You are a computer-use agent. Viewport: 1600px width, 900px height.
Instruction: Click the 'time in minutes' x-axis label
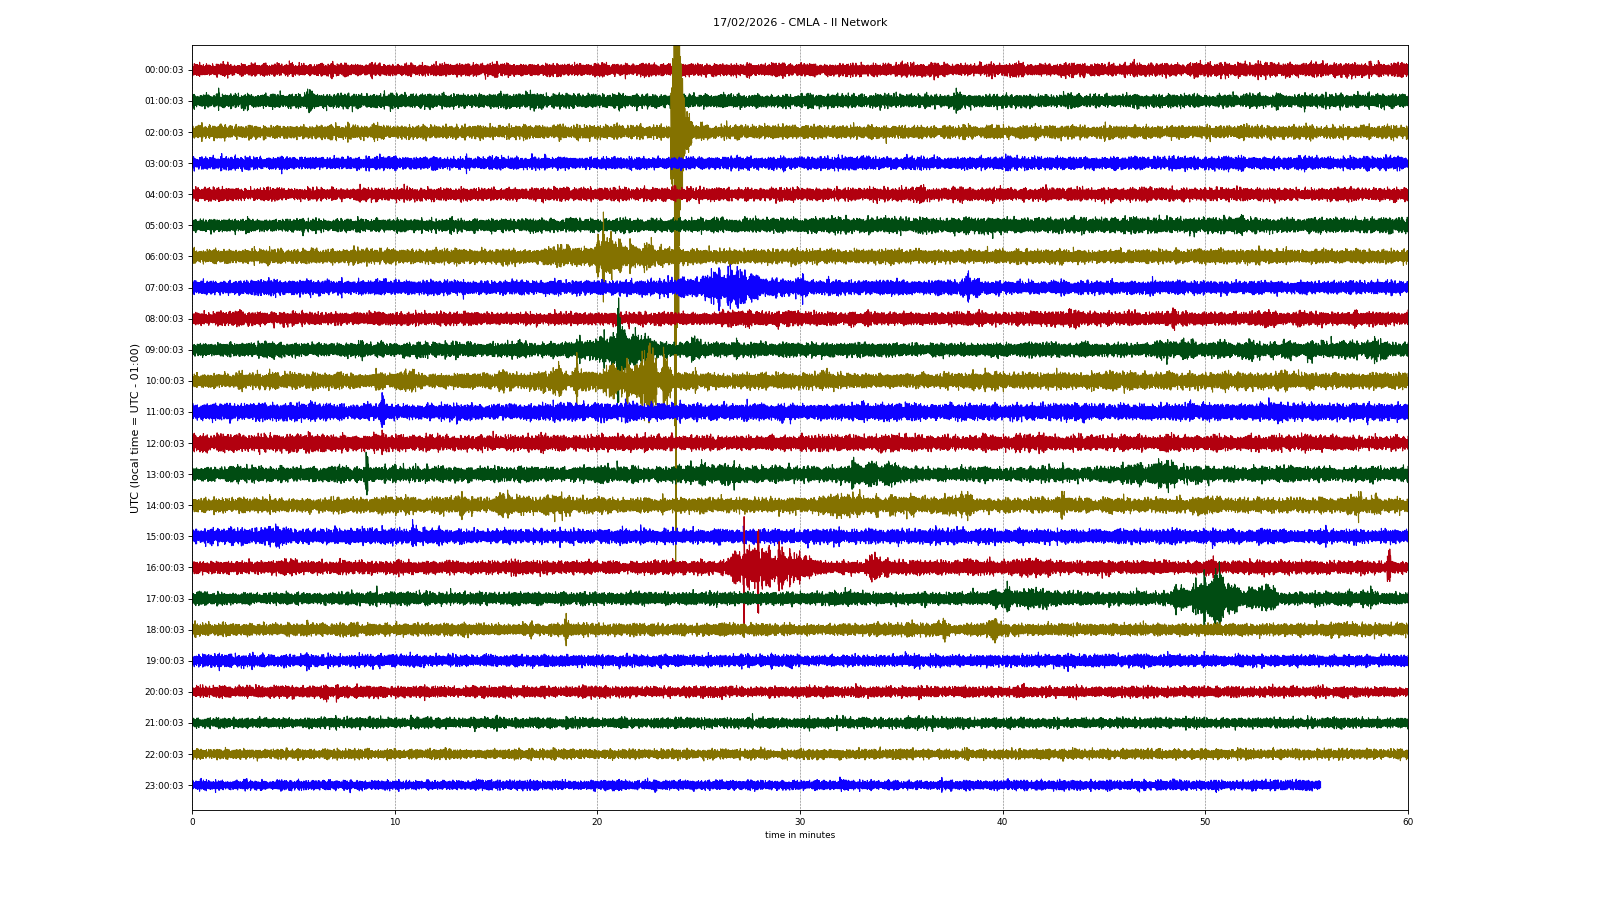(799, 835)
